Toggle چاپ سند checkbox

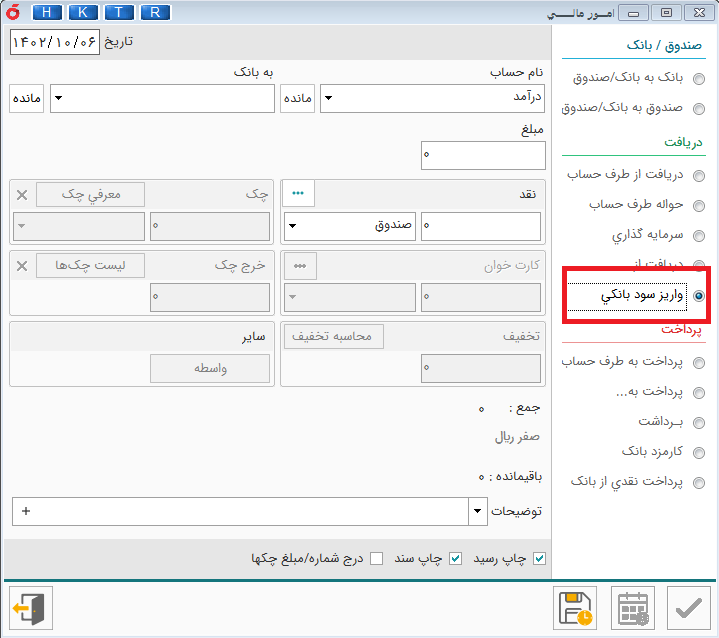tap(455, 559)
